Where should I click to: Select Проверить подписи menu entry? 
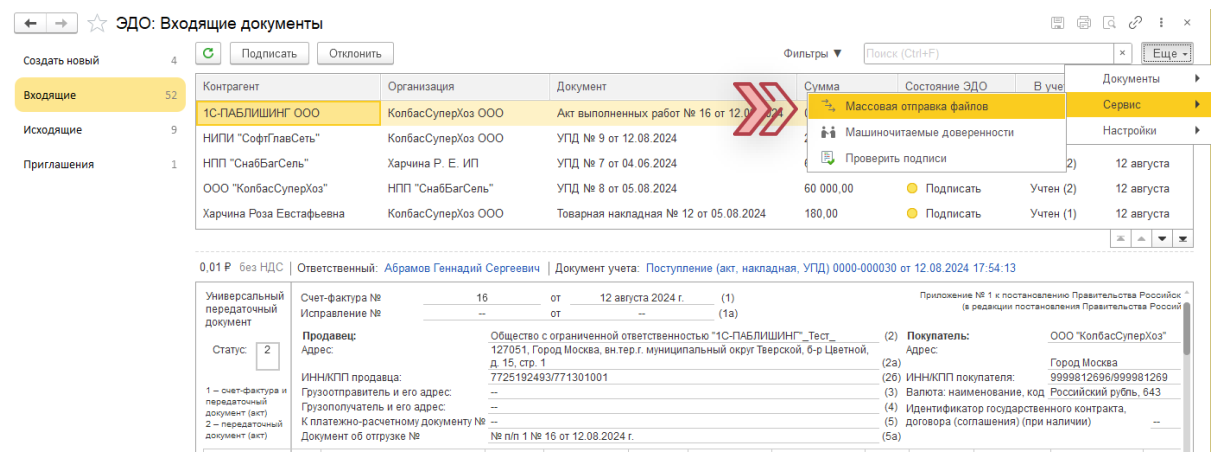895,158
